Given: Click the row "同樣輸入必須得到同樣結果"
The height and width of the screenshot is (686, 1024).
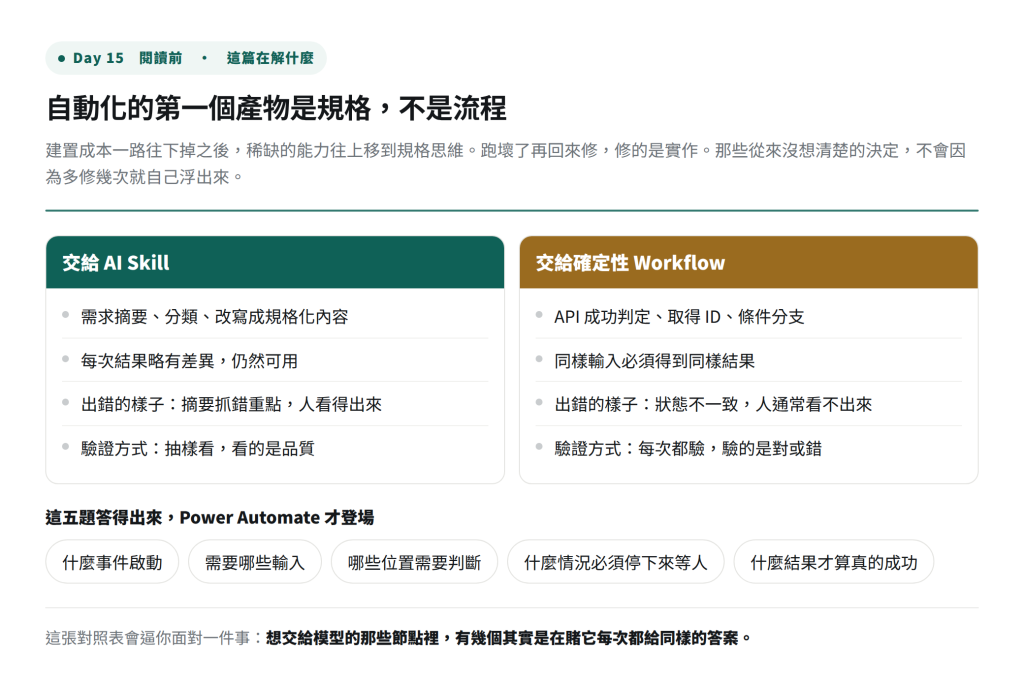Looking at the screenshot, I should [x=748, y=361].
